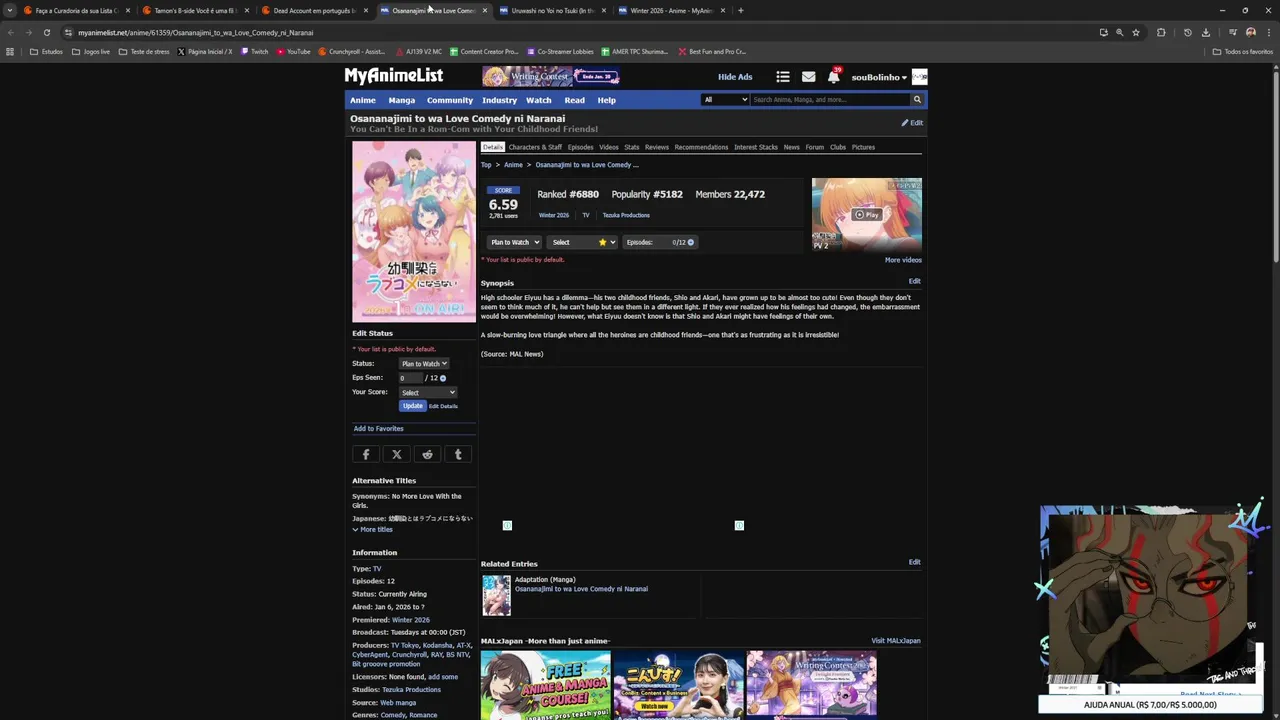Bookmark this page using the star icon
Viewport: 1280px width, 720px height.
pyautogui.click(x=1136, y=32)
